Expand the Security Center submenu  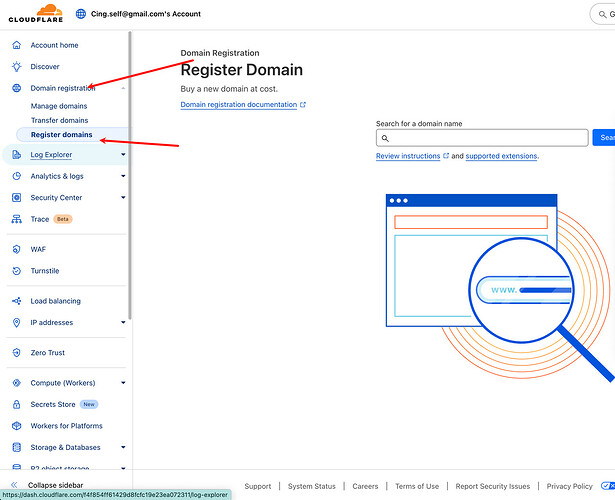123,198
